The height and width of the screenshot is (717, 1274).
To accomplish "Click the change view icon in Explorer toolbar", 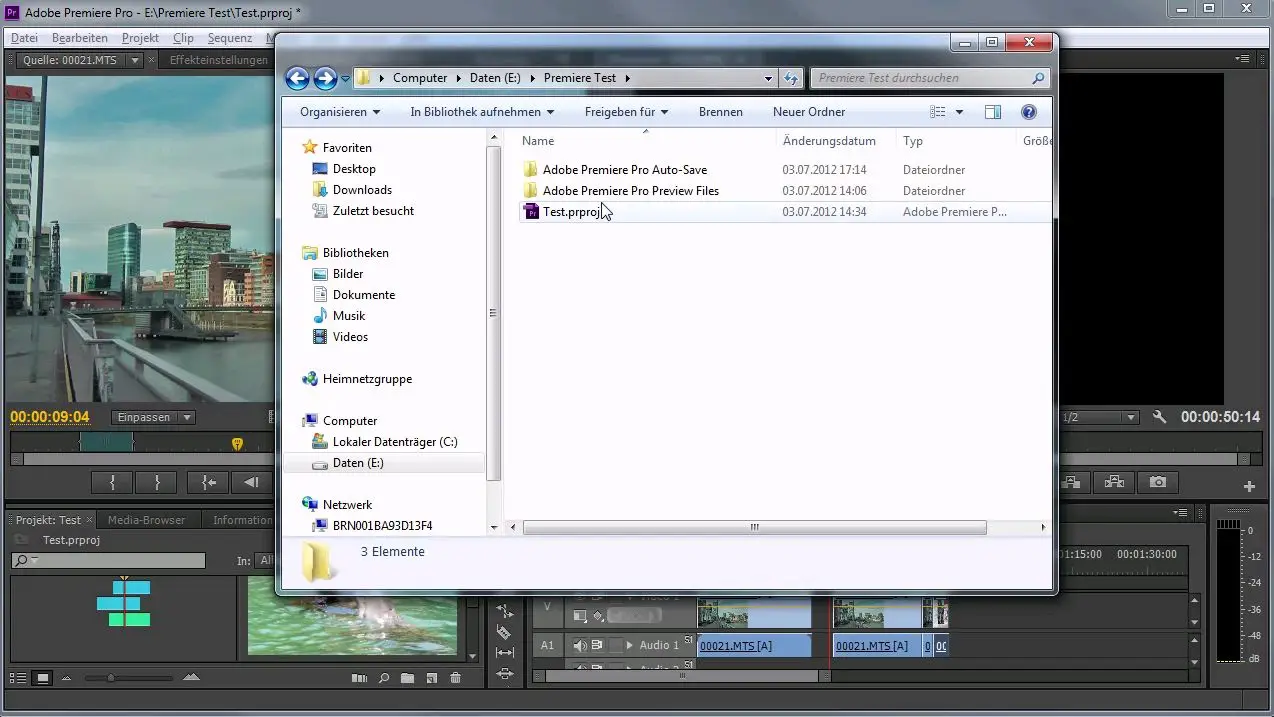I will pyautogui.click(x=937, y=112).
